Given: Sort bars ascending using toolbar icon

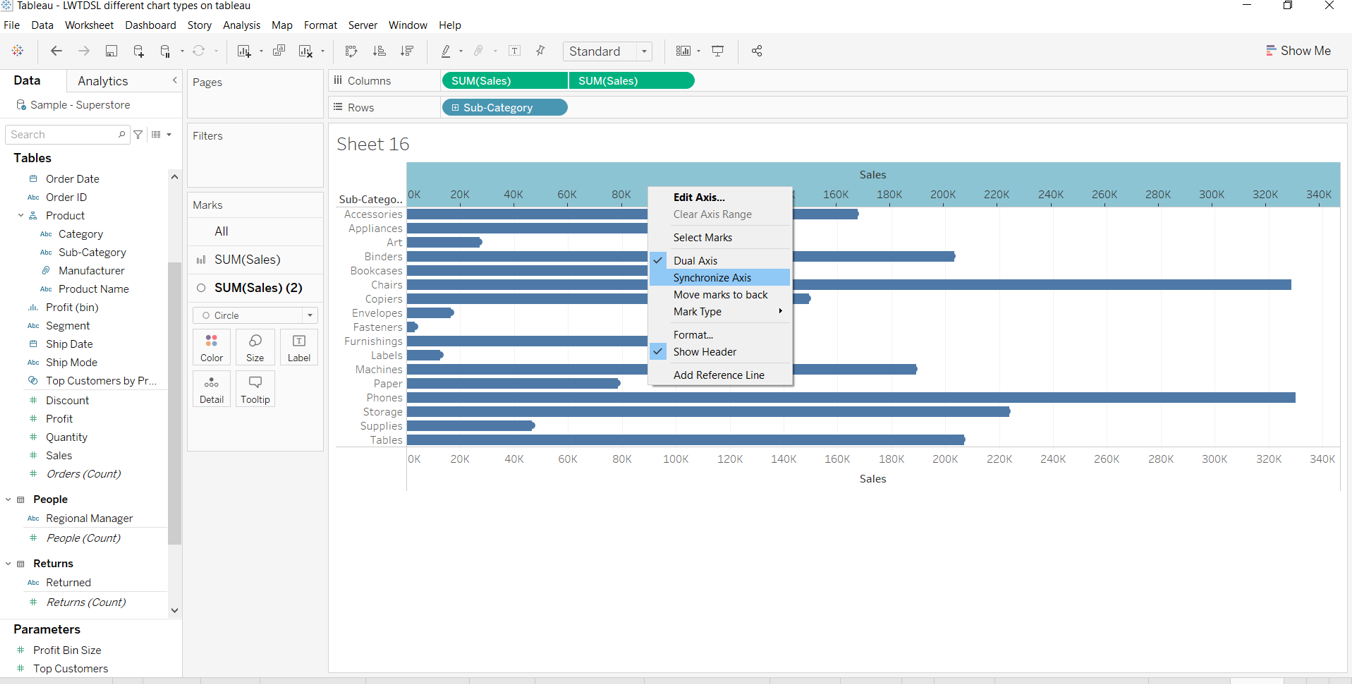Looking at the screenshot, I should 379,51.
